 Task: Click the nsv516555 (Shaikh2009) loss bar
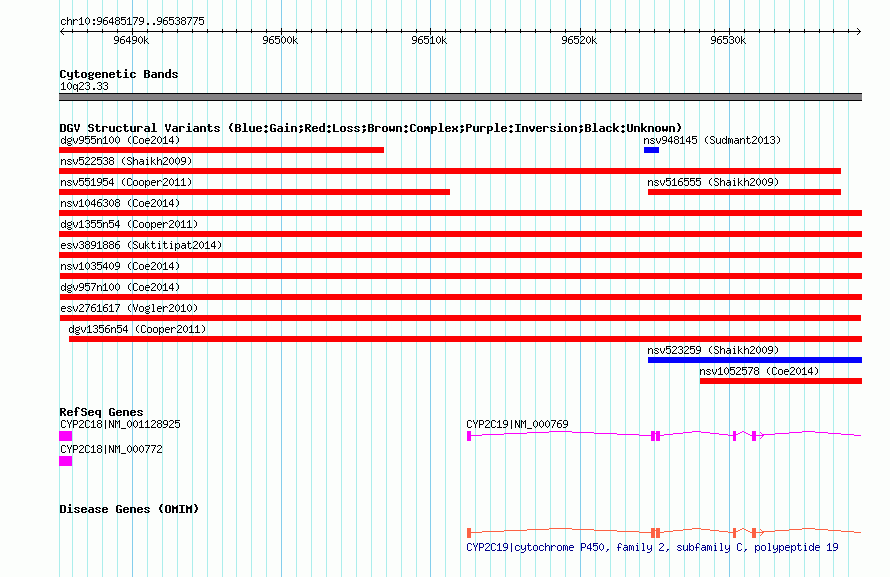pyautogui.click(x=744, y=192)
